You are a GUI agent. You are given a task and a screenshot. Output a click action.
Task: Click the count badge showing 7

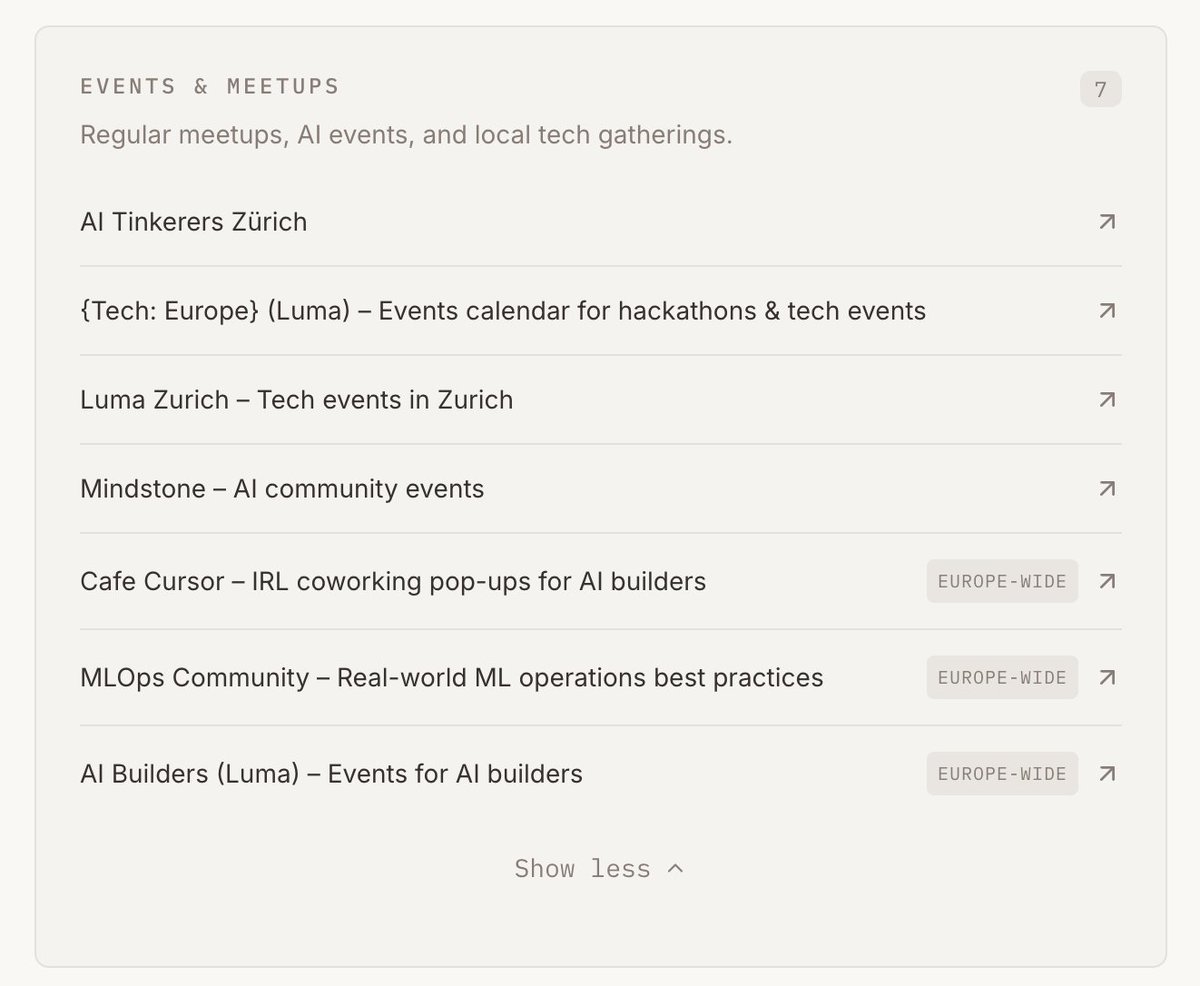click(x=1100, y=89)
